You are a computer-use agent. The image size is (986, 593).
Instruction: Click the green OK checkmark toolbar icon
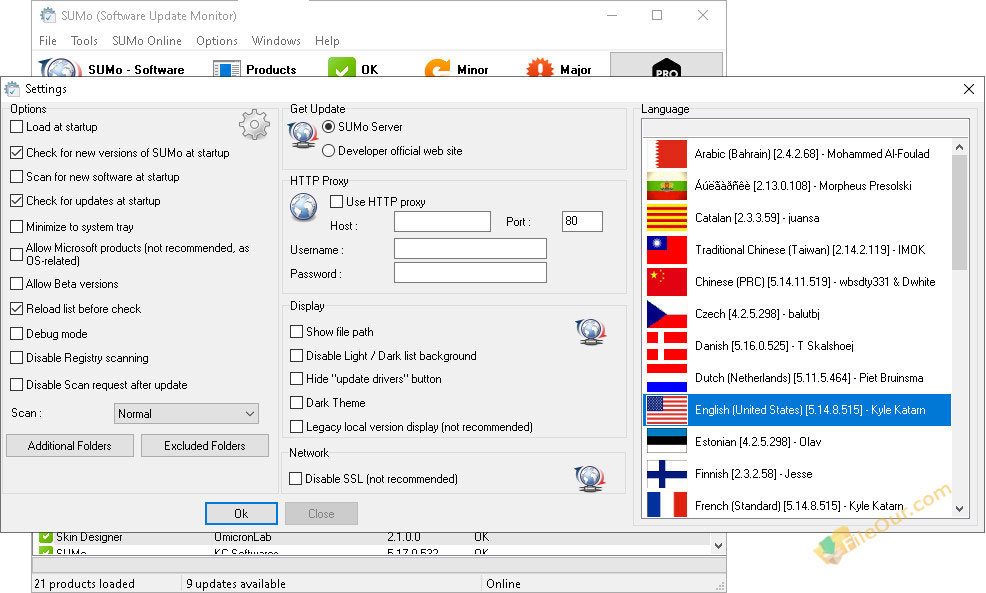(341, 67)
